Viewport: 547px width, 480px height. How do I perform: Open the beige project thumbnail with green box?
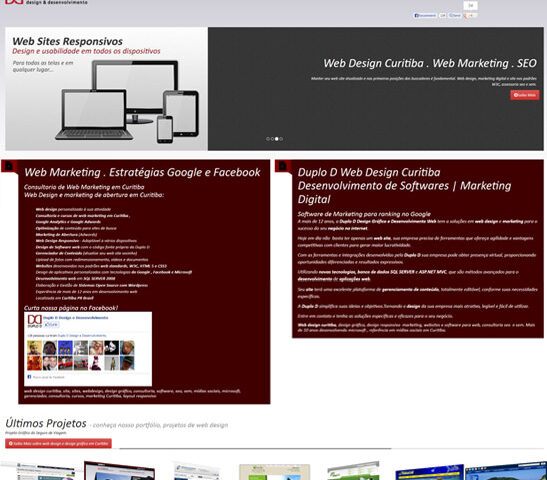point(275,472)
